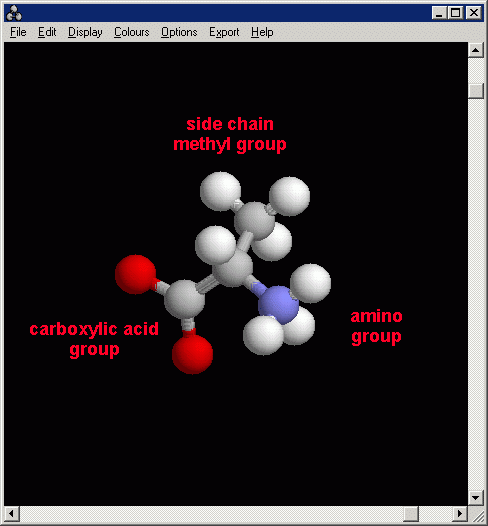The height and width of the screenshot is (526, 488).
Task: Click the vertical scrollbar down arrow
Action: (476, 497)
